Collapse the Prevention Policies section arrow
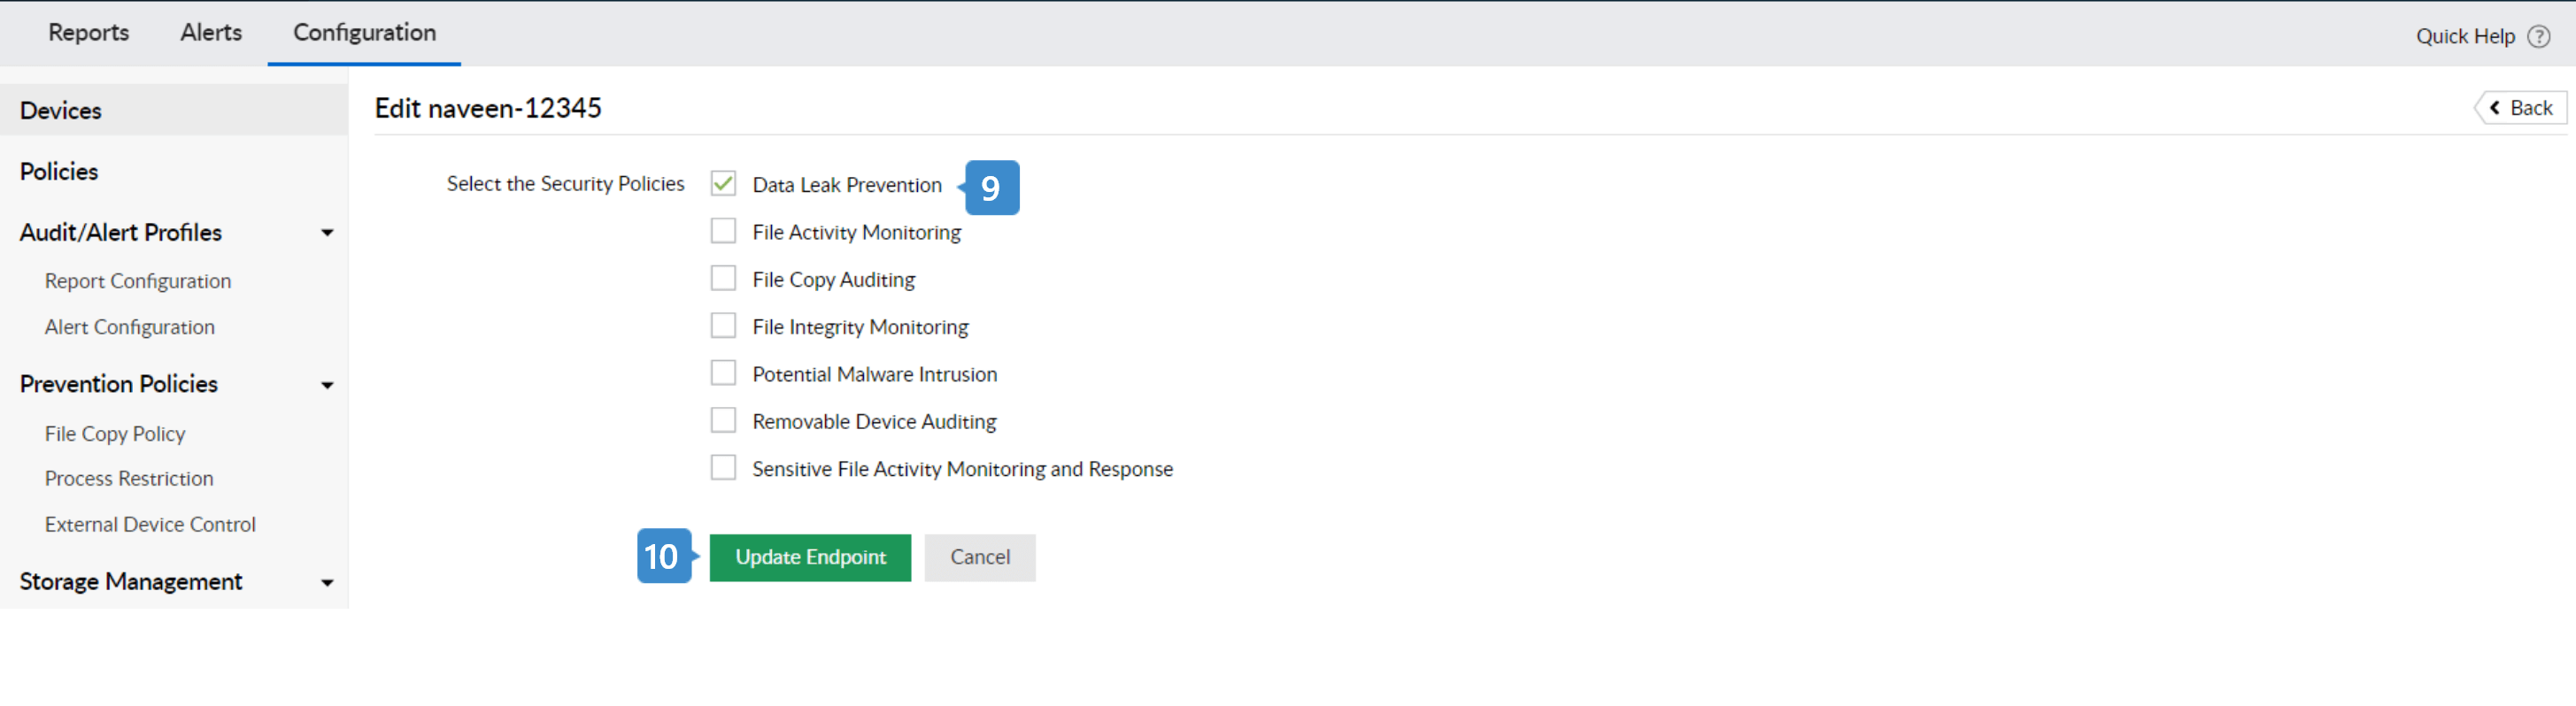 [327, 385]
